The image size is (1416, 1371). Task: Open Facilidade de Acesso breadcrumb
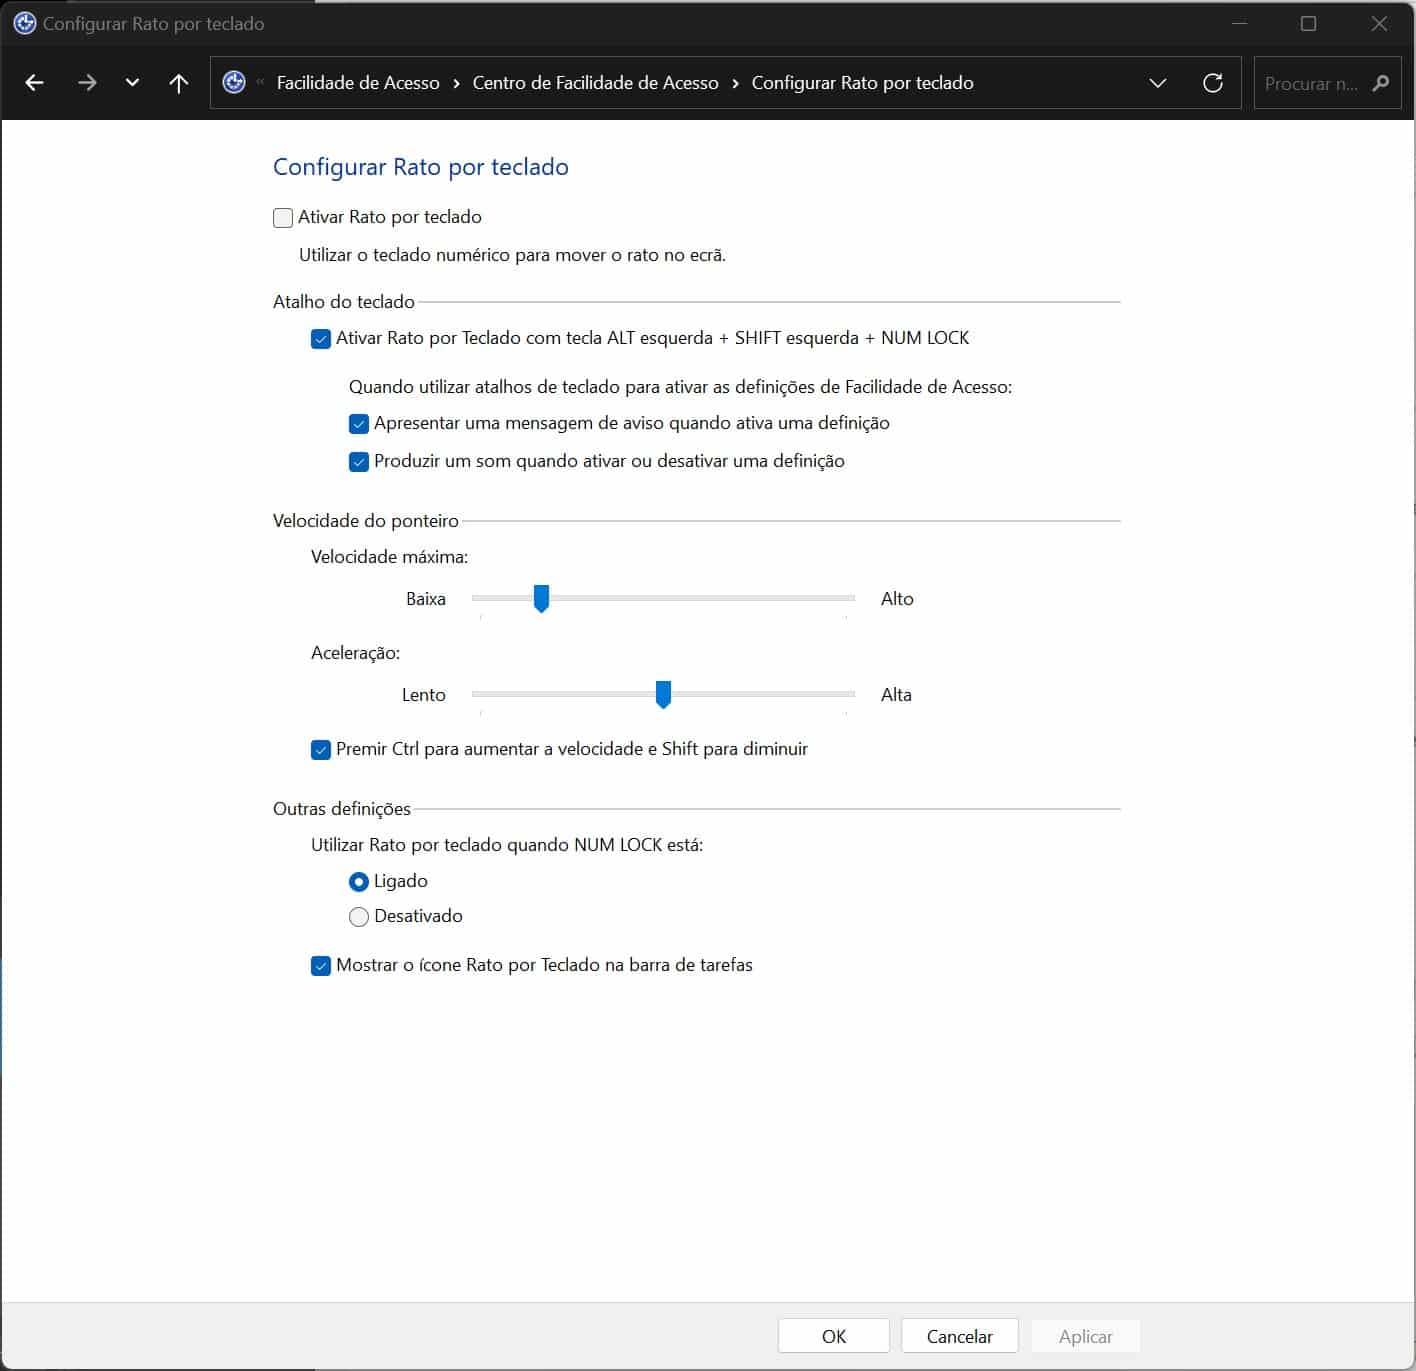tap(358, 83)
